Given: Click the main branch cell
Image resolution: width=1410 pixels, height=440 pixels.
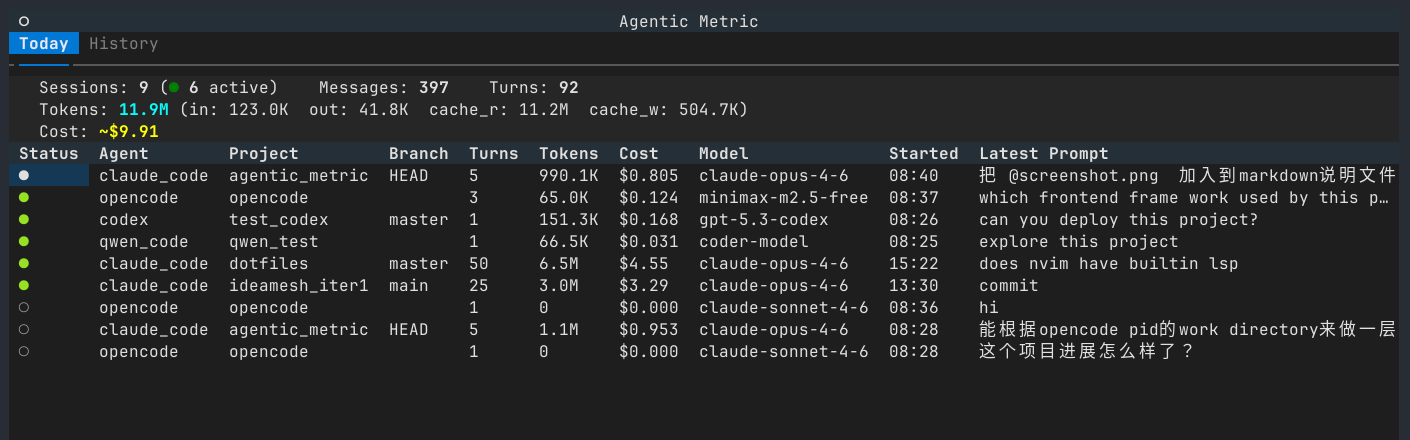Looking at the screenshot, I should click(x=409, y=285).
